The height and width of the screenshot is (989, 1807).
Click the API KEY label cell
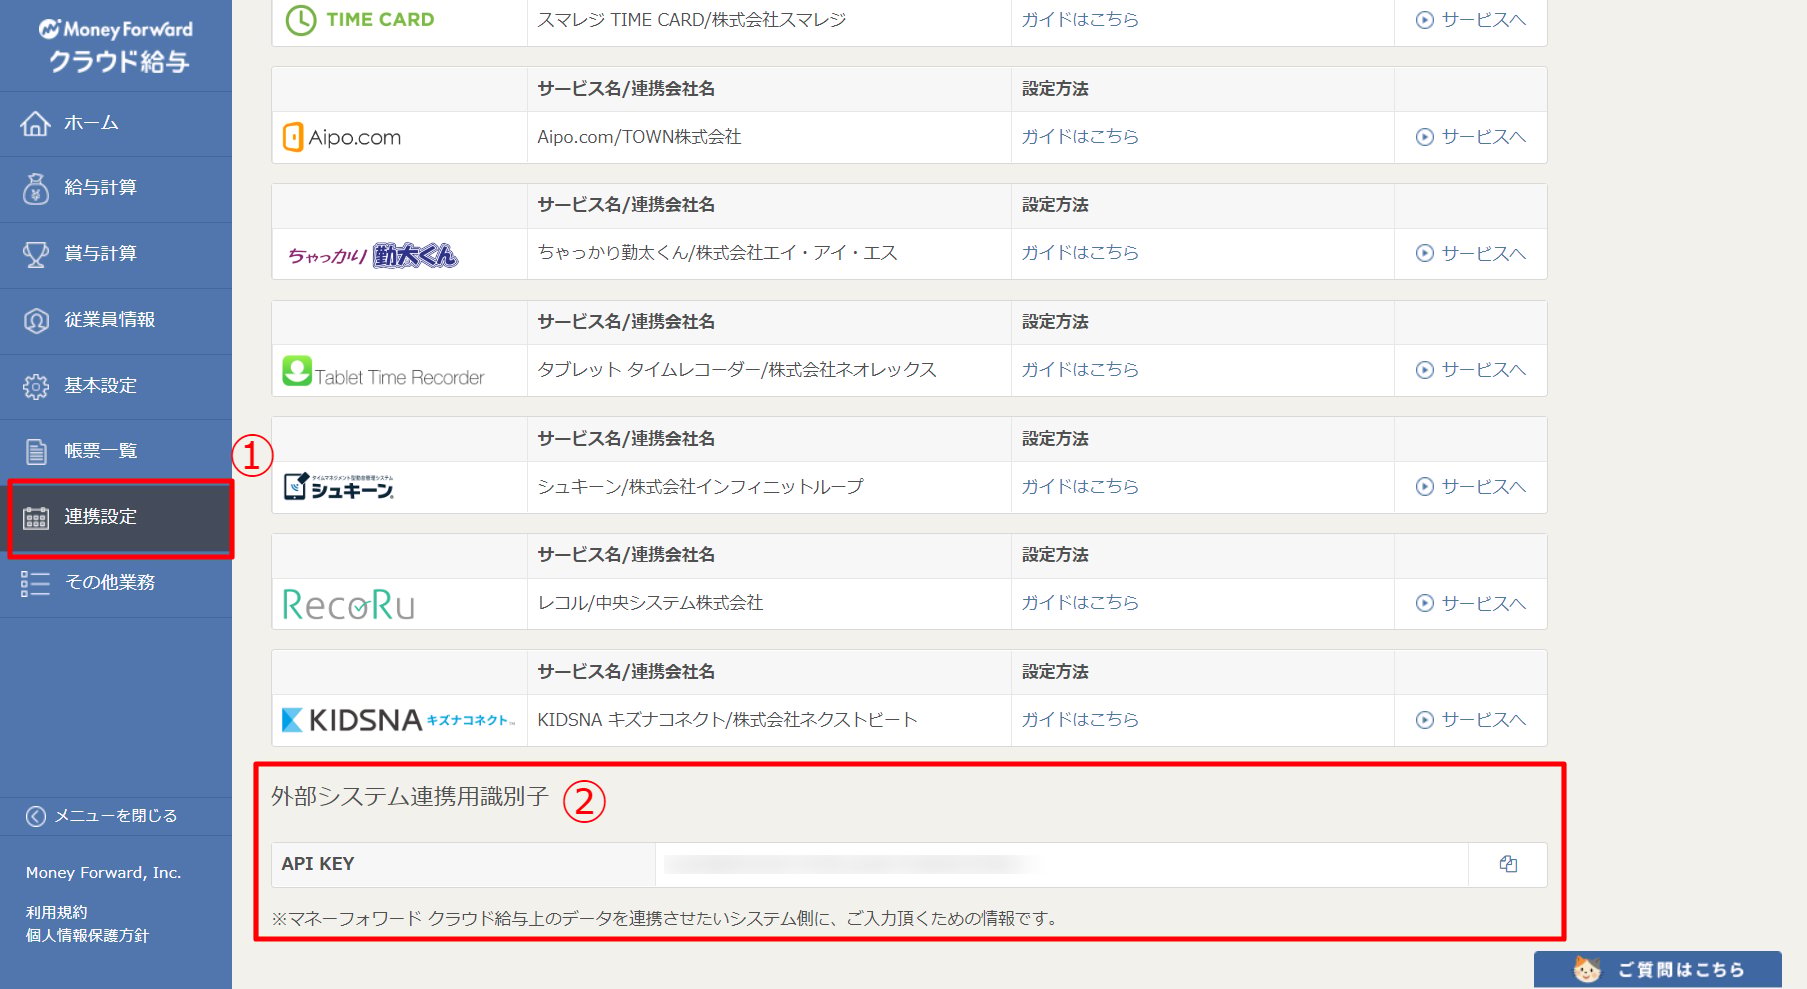(464, 864)
